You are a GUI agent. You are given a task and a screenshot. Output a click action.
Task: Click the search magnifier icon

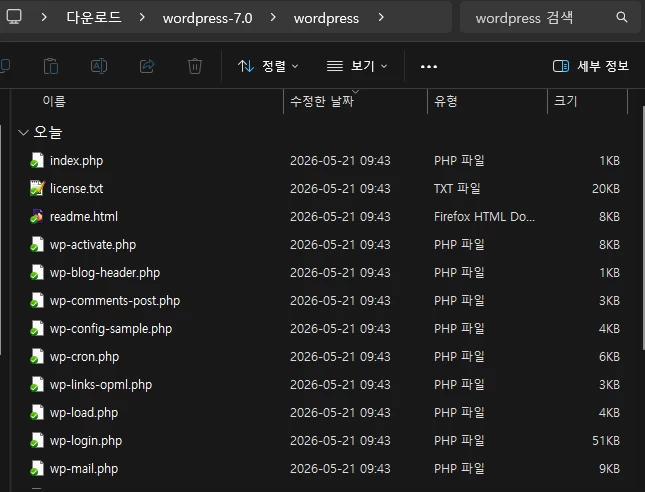(x=622, y=17)
